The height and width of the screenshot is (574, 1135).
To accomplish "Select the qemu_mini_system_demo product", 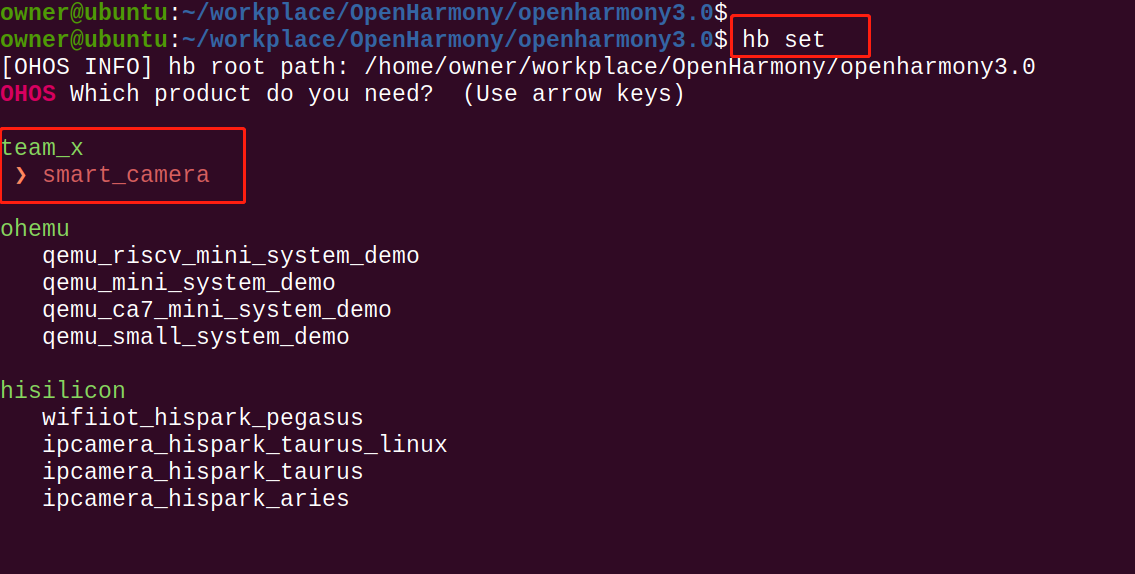I will [x=188, y=283].
